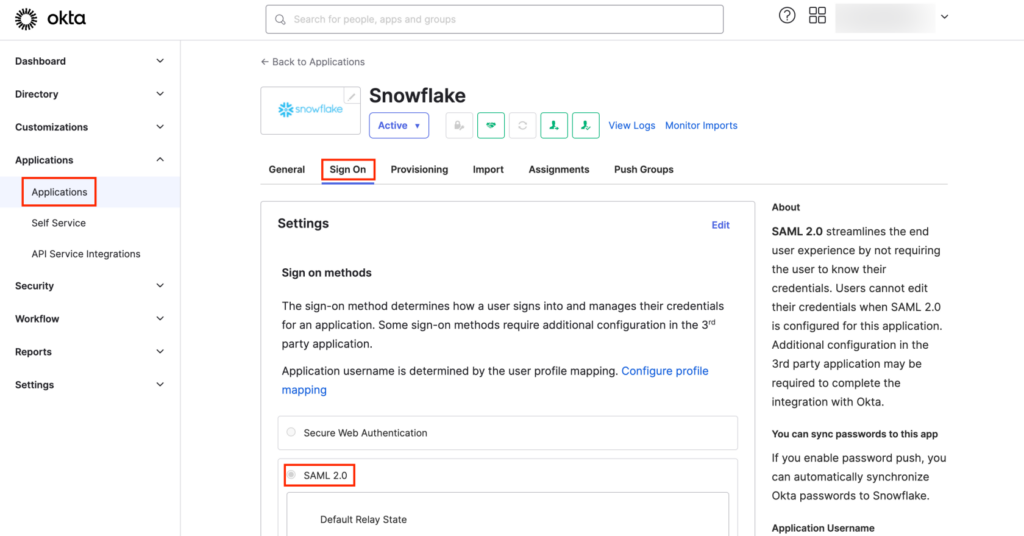Expand the Security sidebar section
This screenshot has width=1024, height=536.
click(160, 286)
